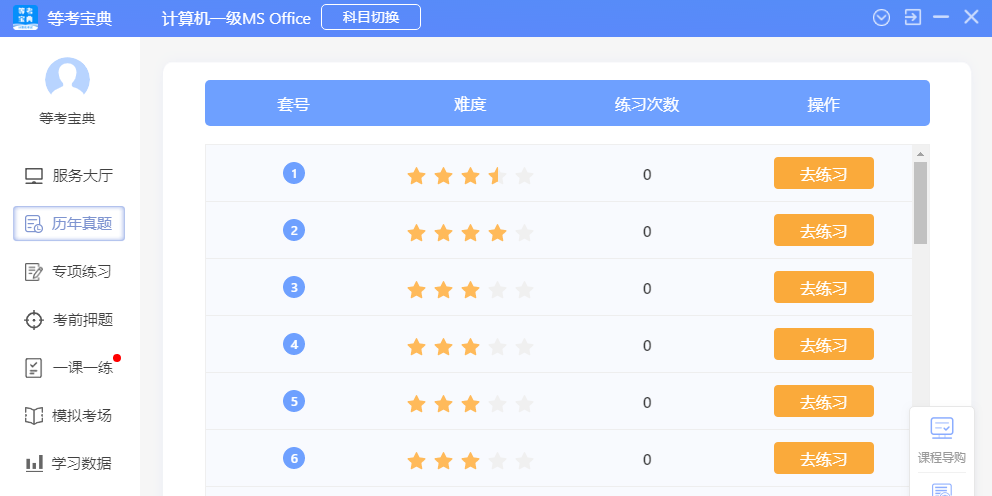The width and height of the screenshot is (992, 496).
Task: Click the difficulty stars of set 1
Action: [470, 176]
